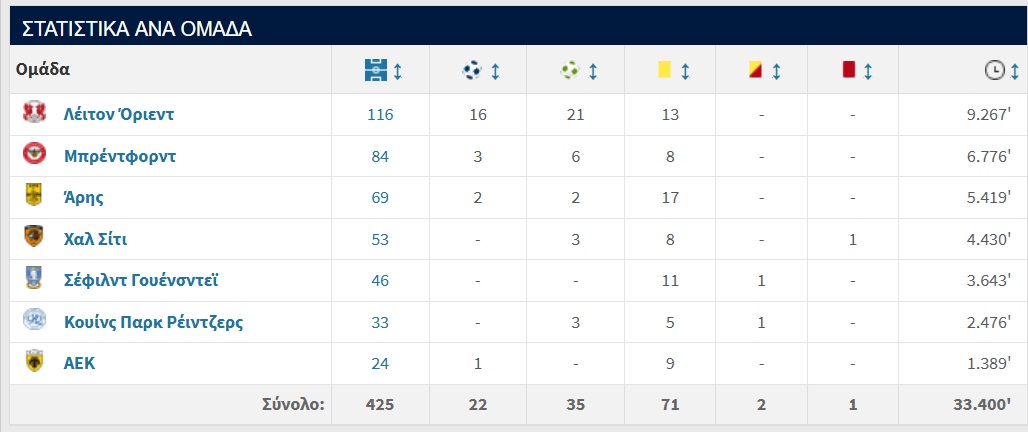Screen dimensions: 1028x432
Task: Click the Χαλ Σίτι club crest
Action: 34,238
